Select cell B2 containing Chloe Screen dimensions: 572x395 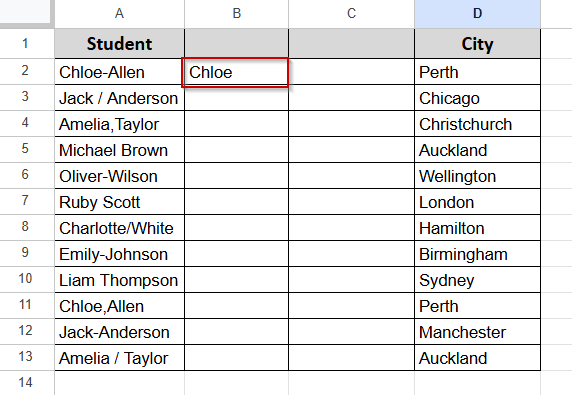coord(235,72)
